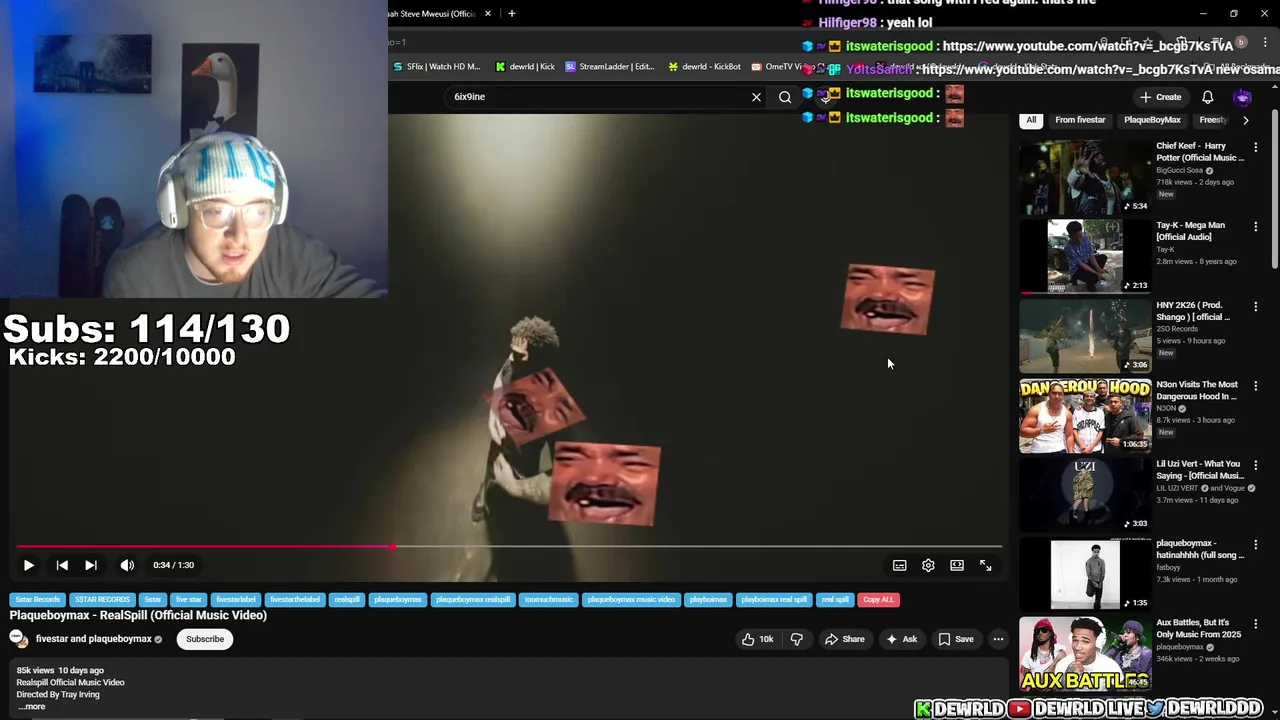
Task: Share the video
Action: (844, 639)
